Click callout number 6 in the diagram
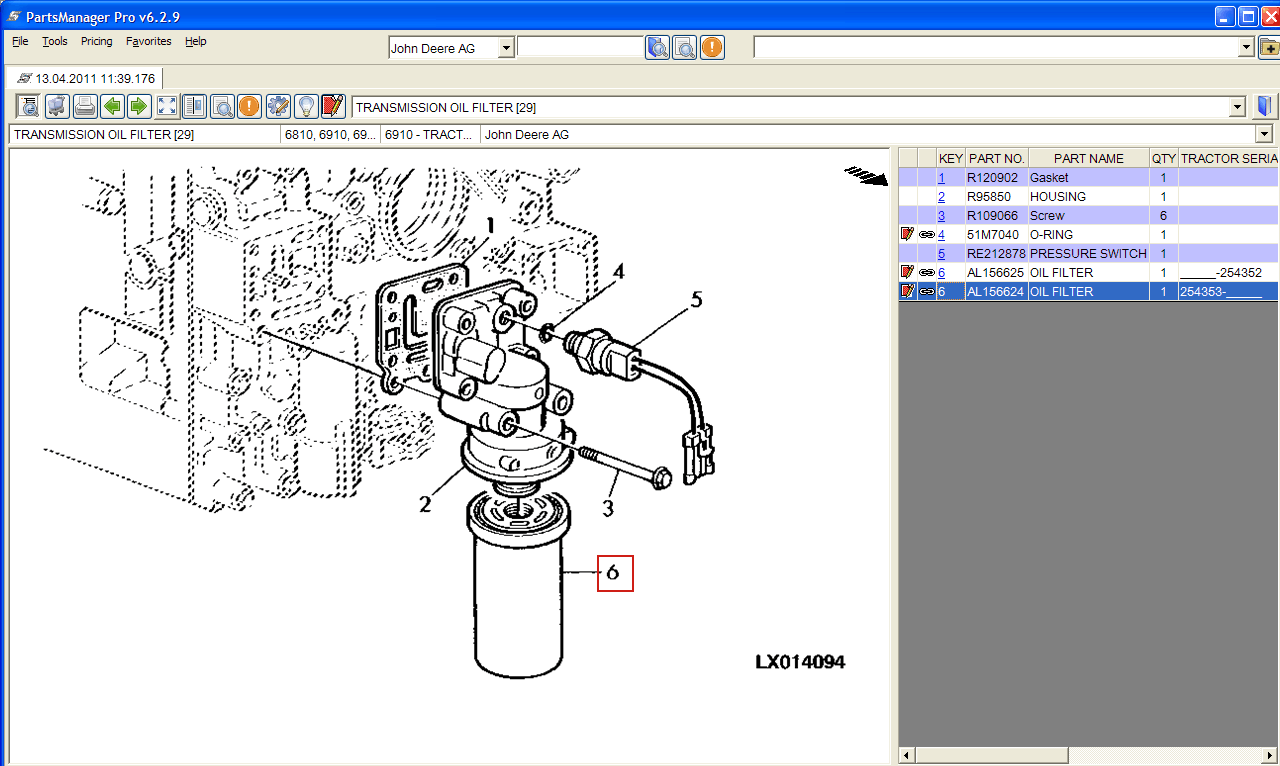1280x766 pixels. pyautogui.click(x=614, y=573)
